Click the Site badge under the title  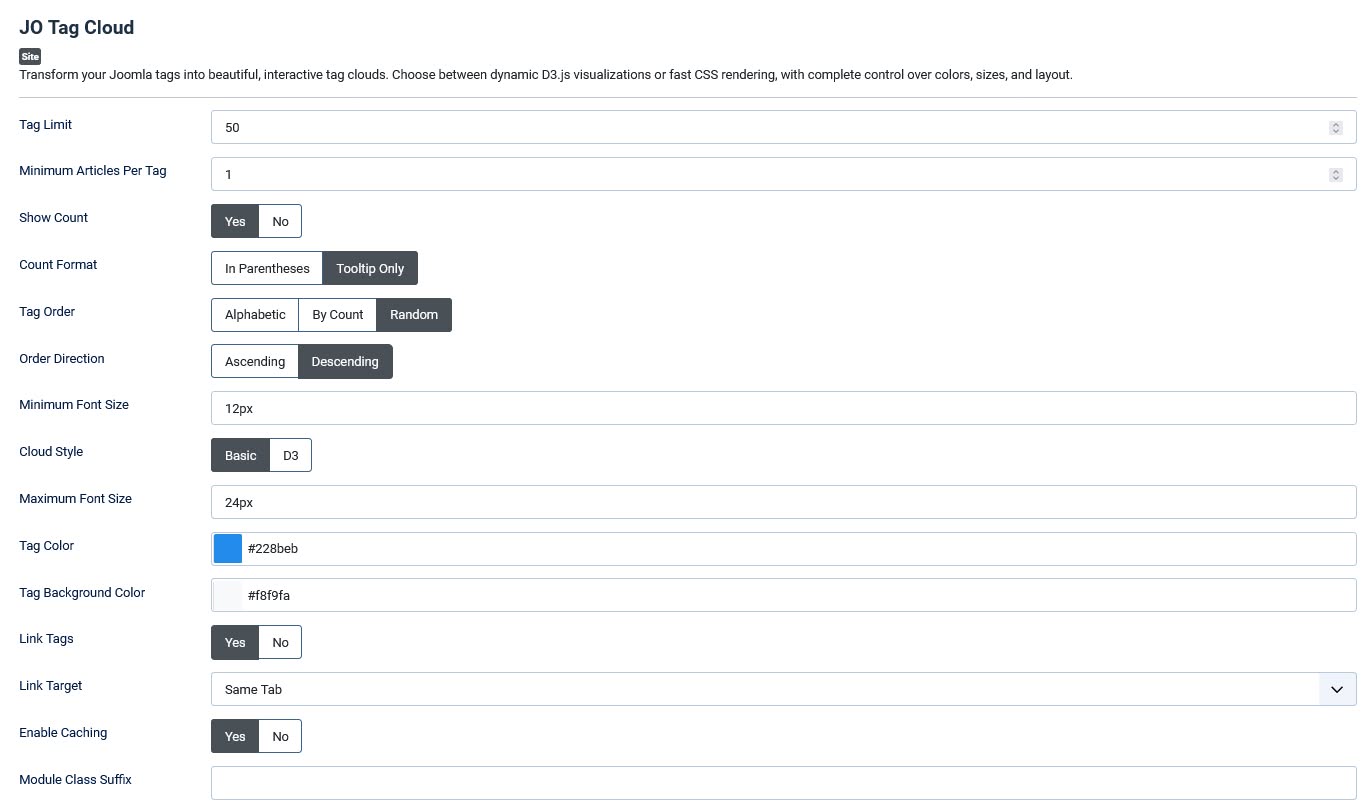pyautogui.click(x=30, y=57)
